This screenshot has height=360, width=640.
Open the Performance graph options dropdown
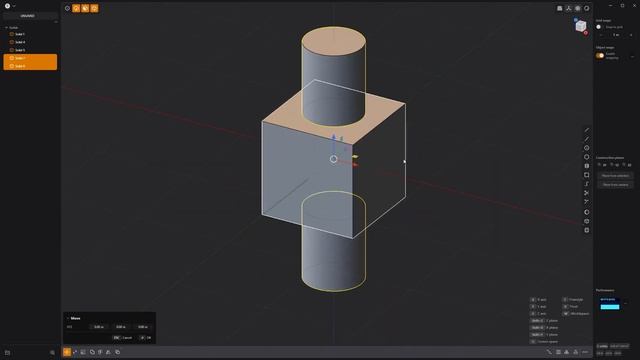click(x=626, y=303)
